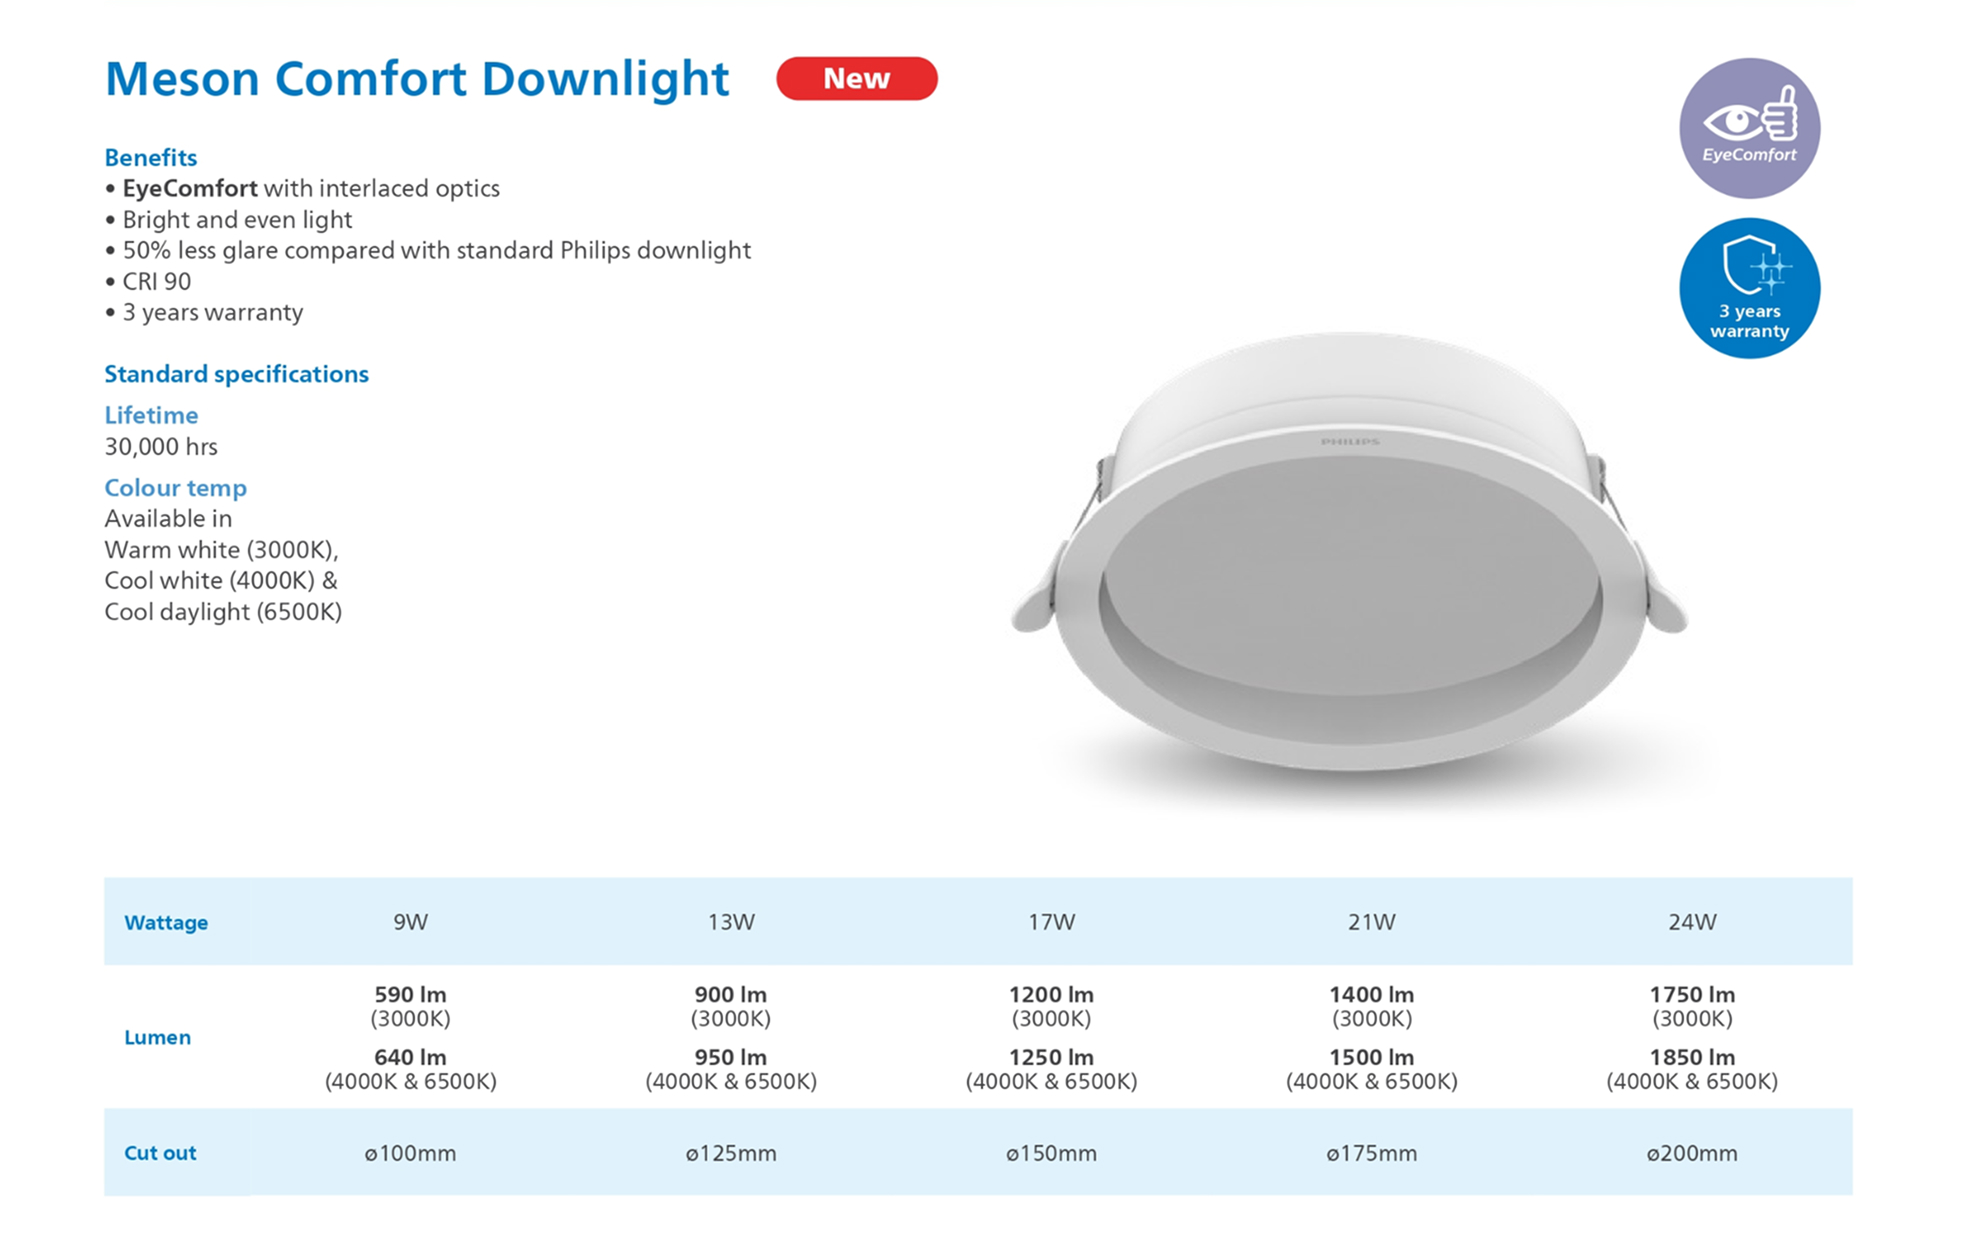
Task: Click the Meson Comfort Downlight title
Action: 417,79
